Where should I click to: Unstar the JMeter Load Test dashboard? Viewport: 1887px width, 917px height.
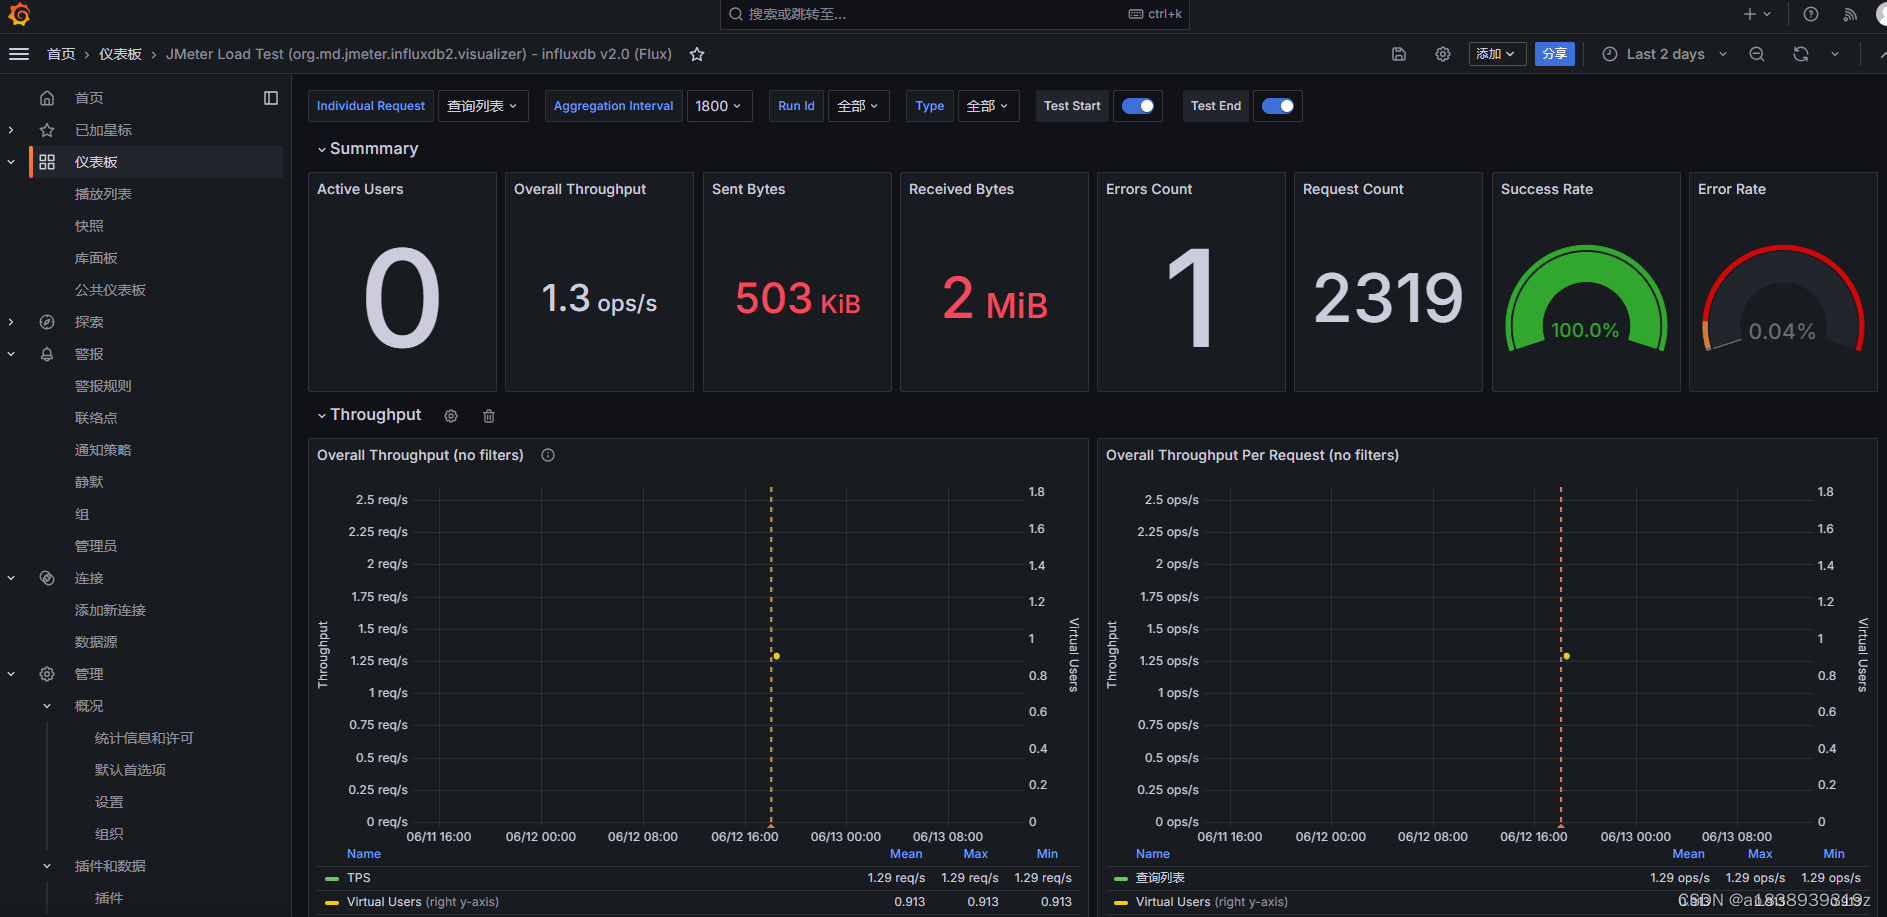696,54
